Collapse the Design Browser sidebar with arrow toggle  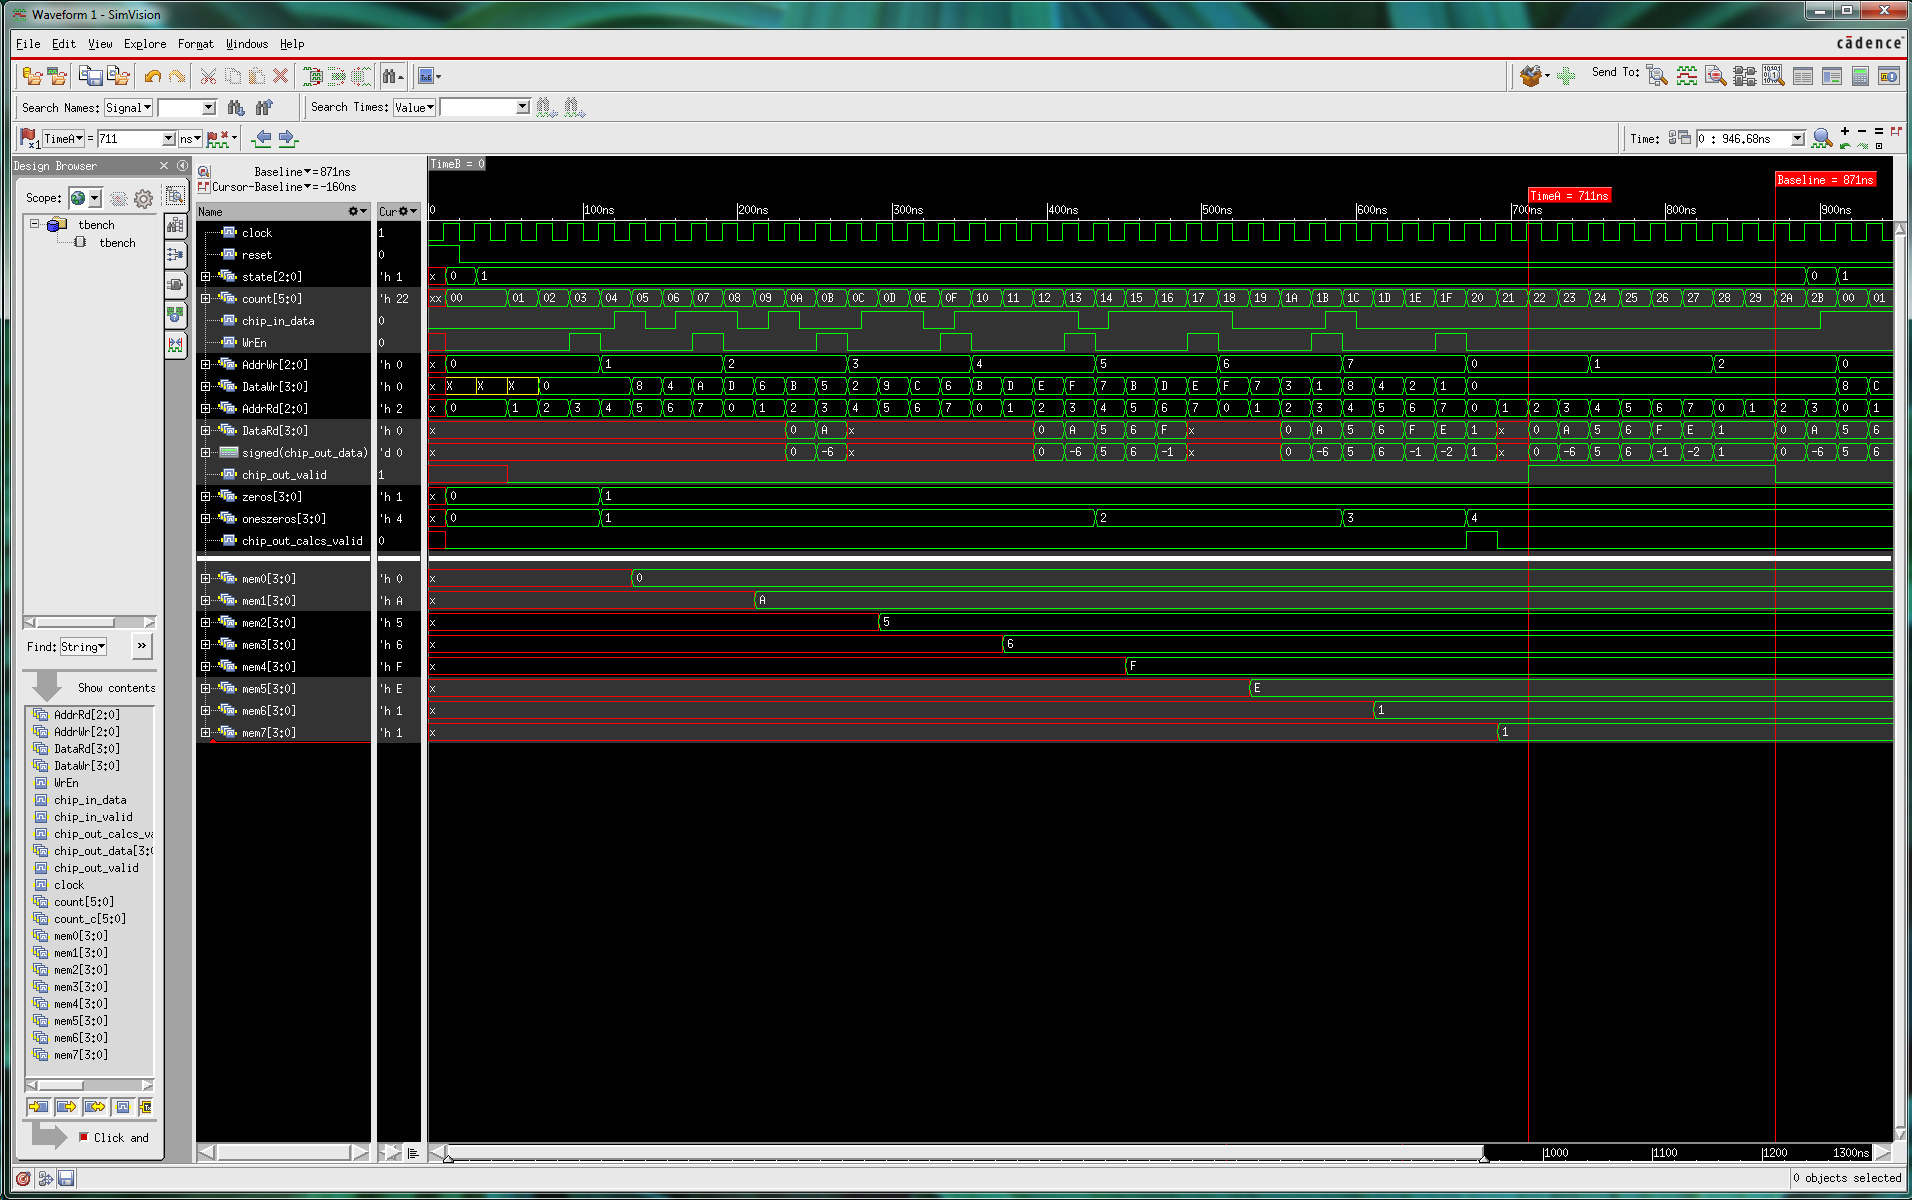click(x=182, y=166)
